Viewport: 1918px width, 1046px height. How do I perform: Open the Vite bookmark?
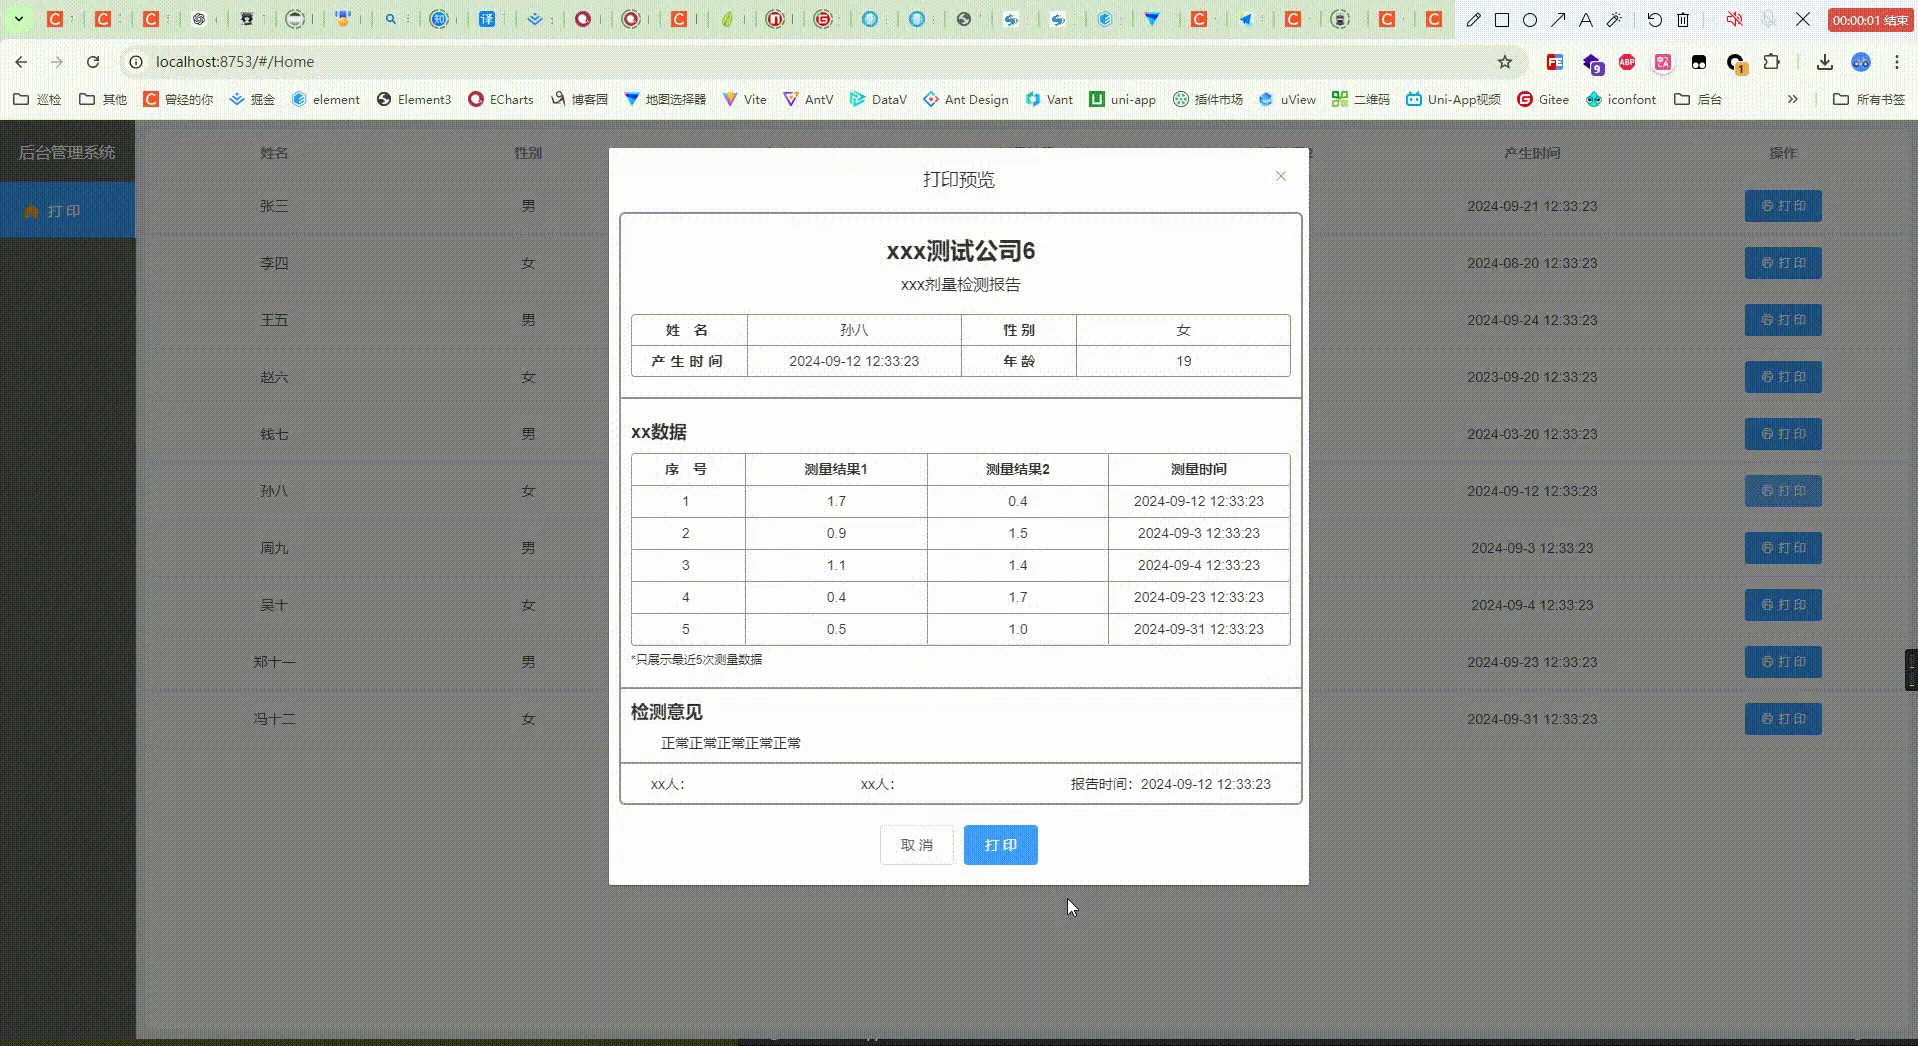click(x=744, y=99)
